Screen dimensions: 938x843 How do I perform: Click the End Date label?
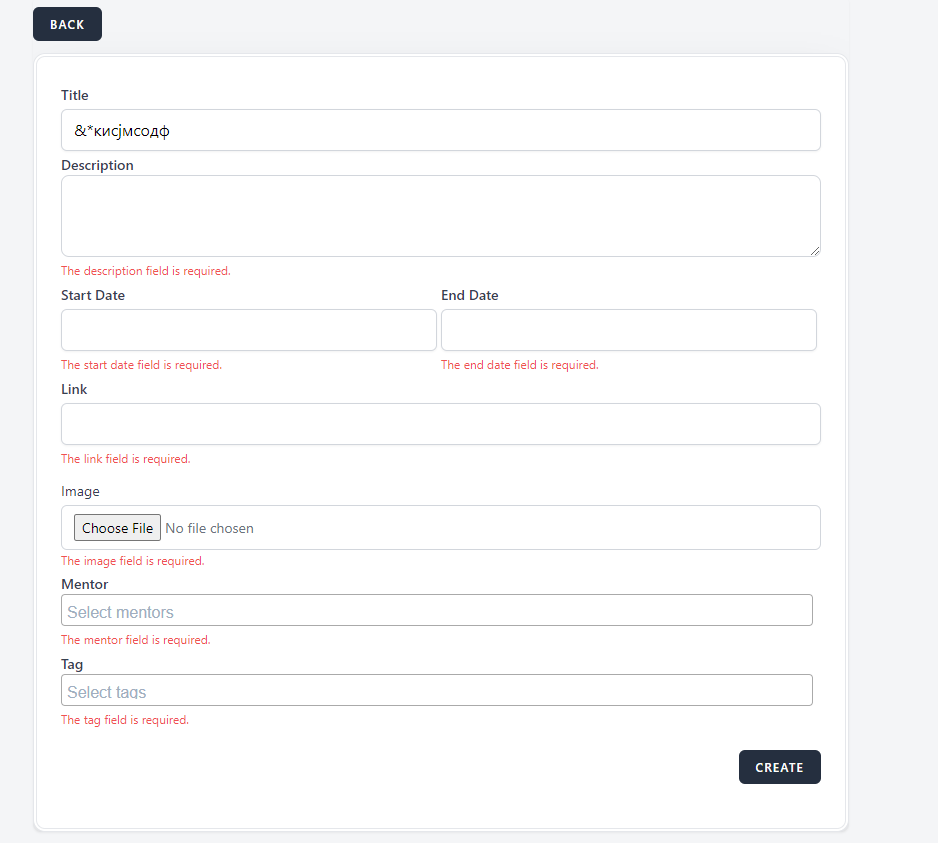tap(469, 295)
